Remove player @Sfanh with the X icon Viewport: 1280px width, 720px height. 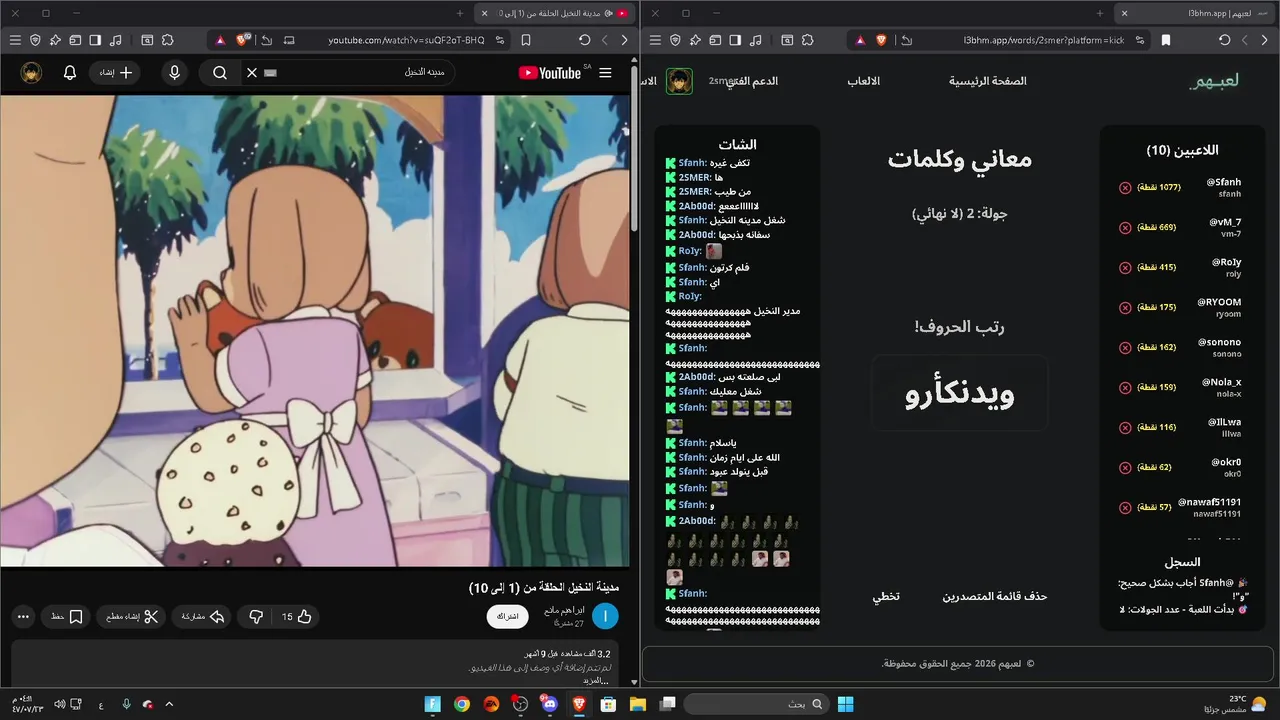click(x=1125, y=187)
